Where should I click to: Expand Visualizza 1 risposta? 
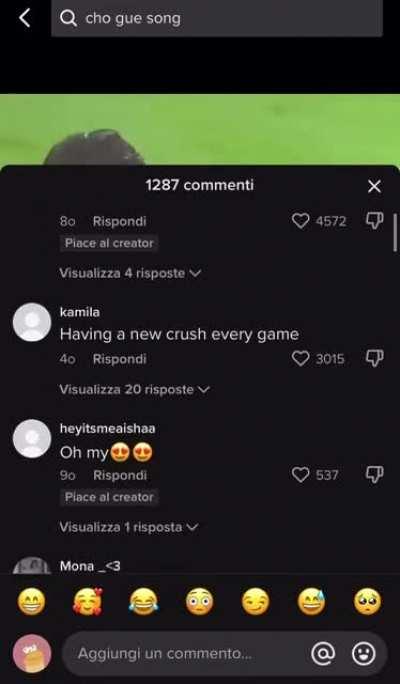129,527
